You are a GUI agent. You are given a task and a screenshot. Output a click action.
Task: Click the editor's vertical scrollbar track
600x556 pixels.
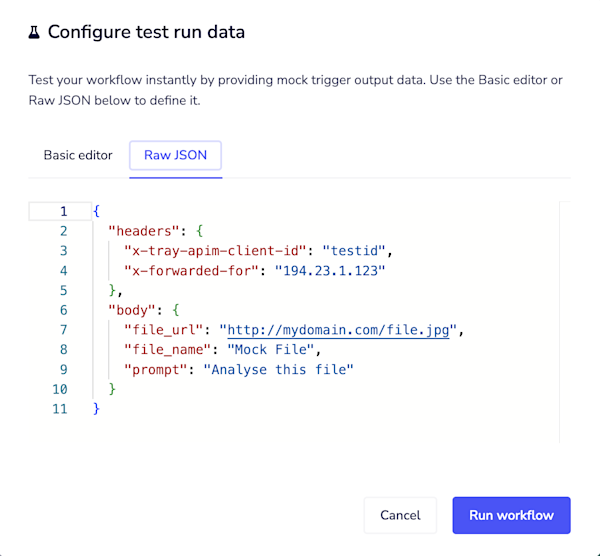pyautogui.click(x=565, y=320)
